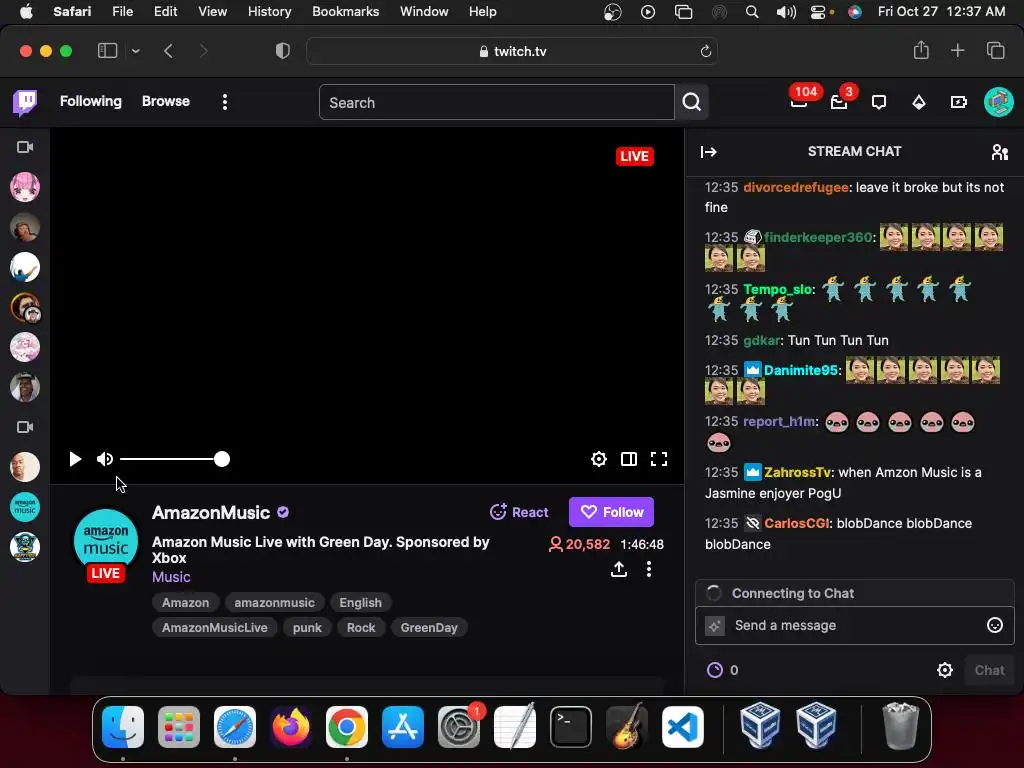The height and width of the screenshot is (768, 1024).
Task: Open chat settings gear icon
Action: [x=945, y=670]
